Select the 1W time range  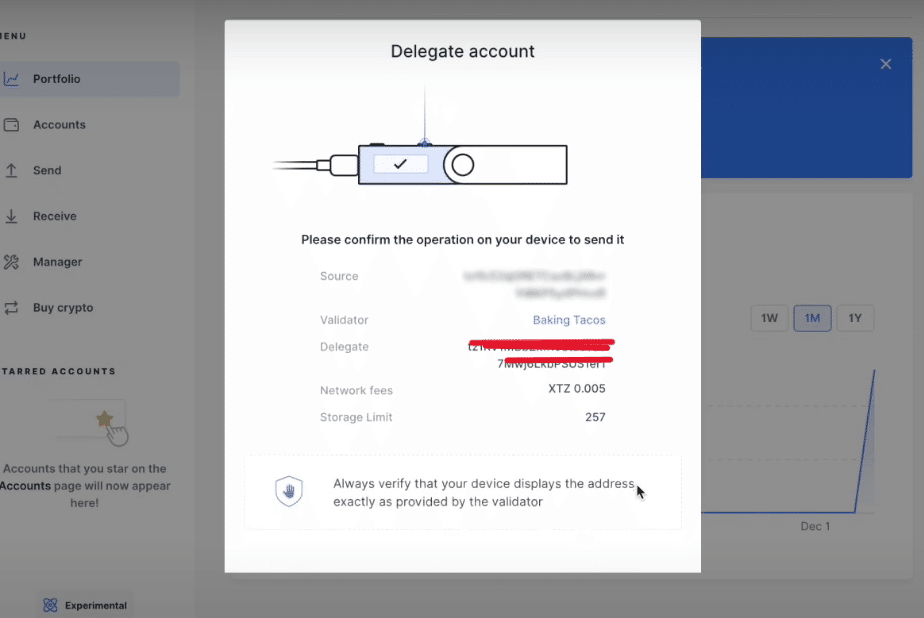point(769,318)
